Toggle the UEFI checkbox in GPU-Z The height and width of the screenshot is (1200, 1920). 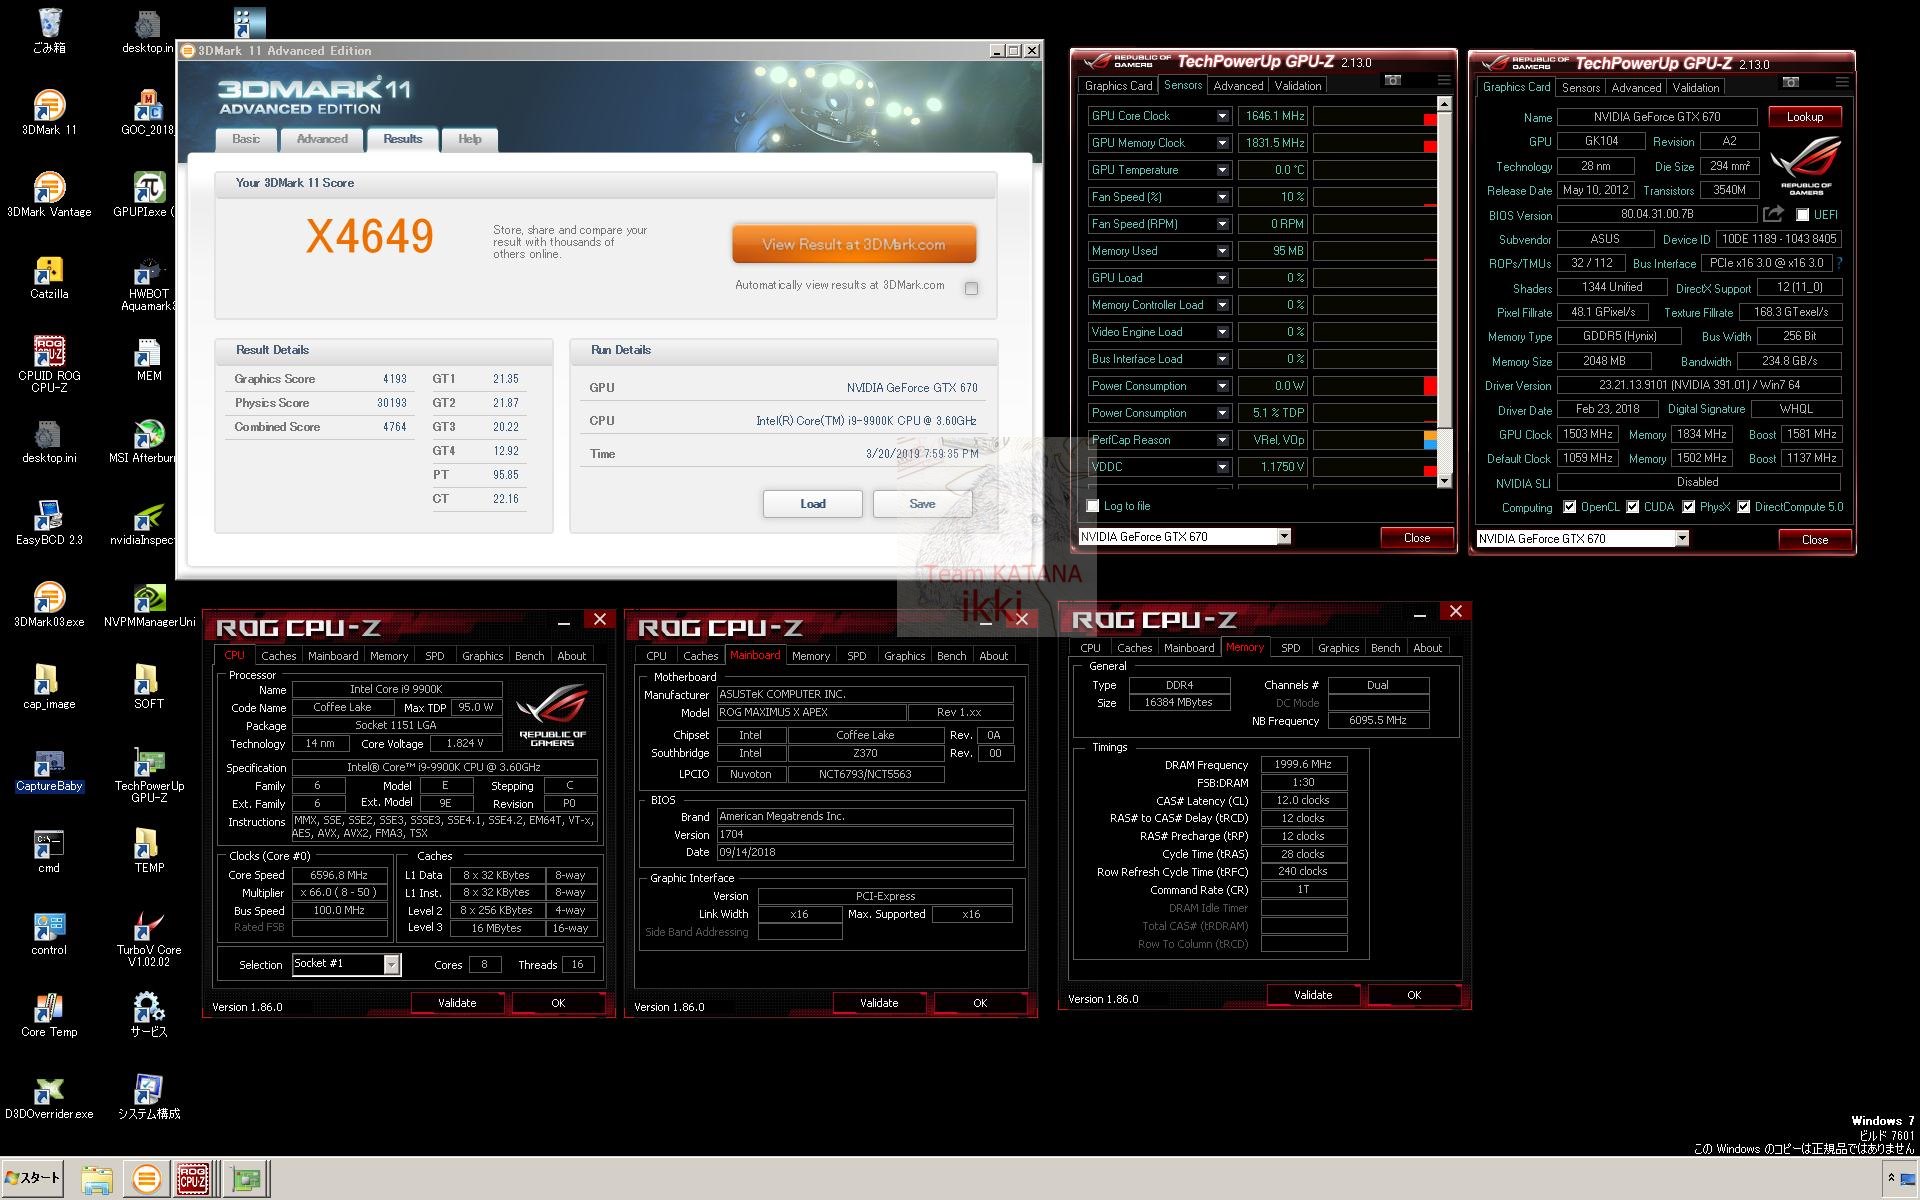[x=1802, y=215]
